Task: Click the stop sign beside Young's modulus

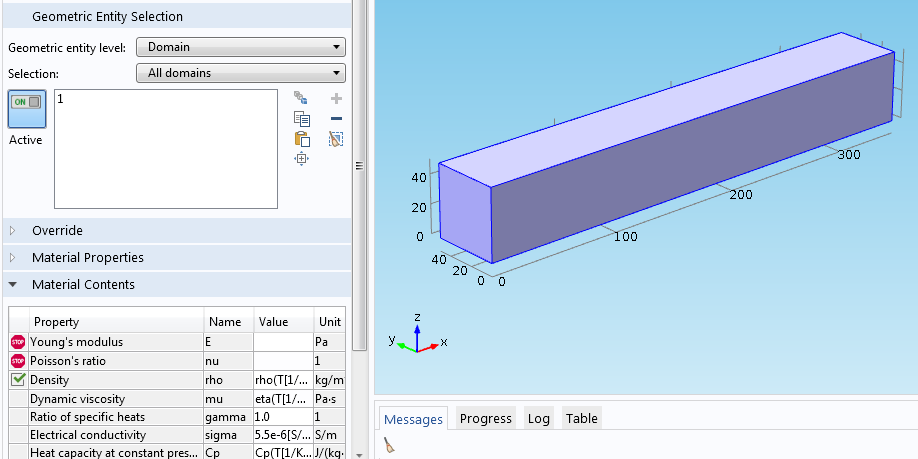Action: point(18,342)
